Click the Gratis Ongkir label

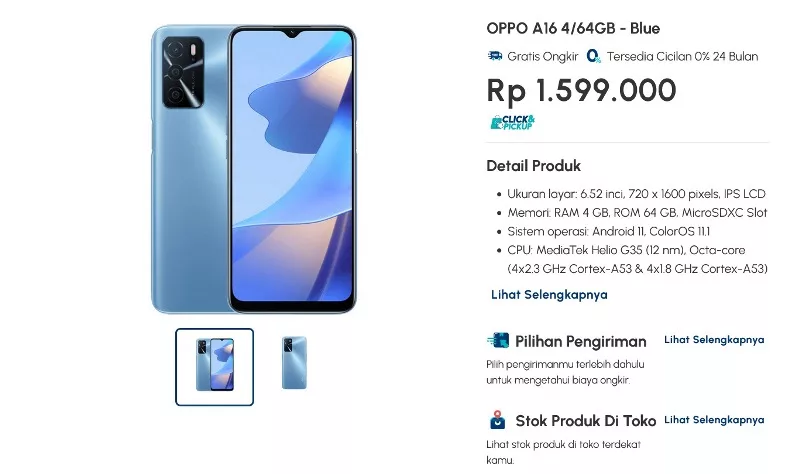coord(542,56)
